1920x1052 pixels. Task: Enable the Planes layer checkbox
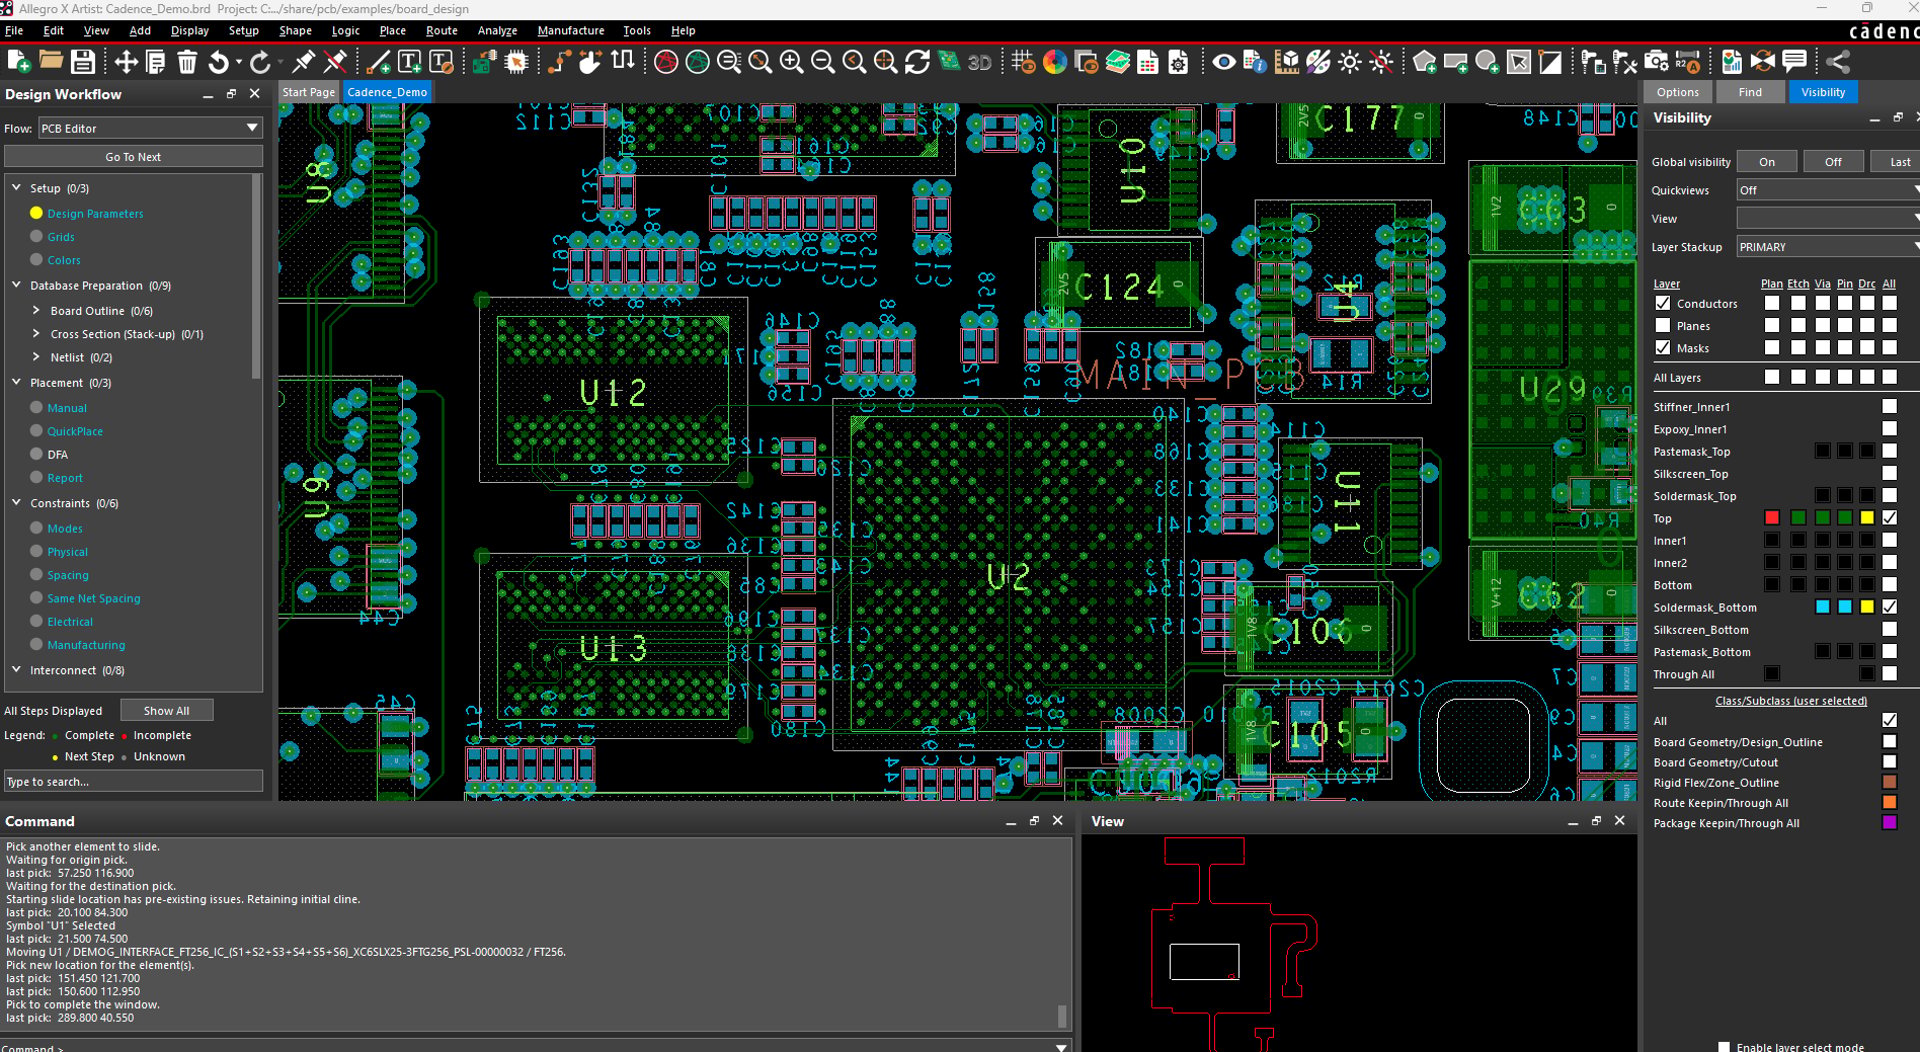point(1663,325)
